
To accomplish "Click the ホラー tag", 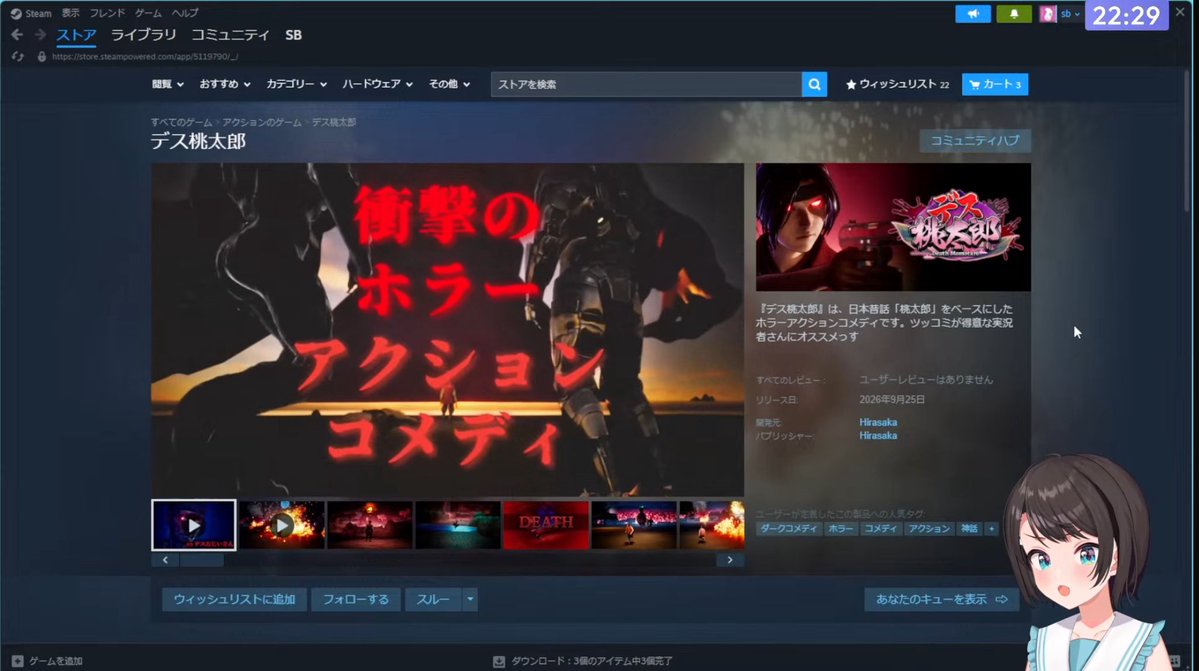I will click(840, 529).
